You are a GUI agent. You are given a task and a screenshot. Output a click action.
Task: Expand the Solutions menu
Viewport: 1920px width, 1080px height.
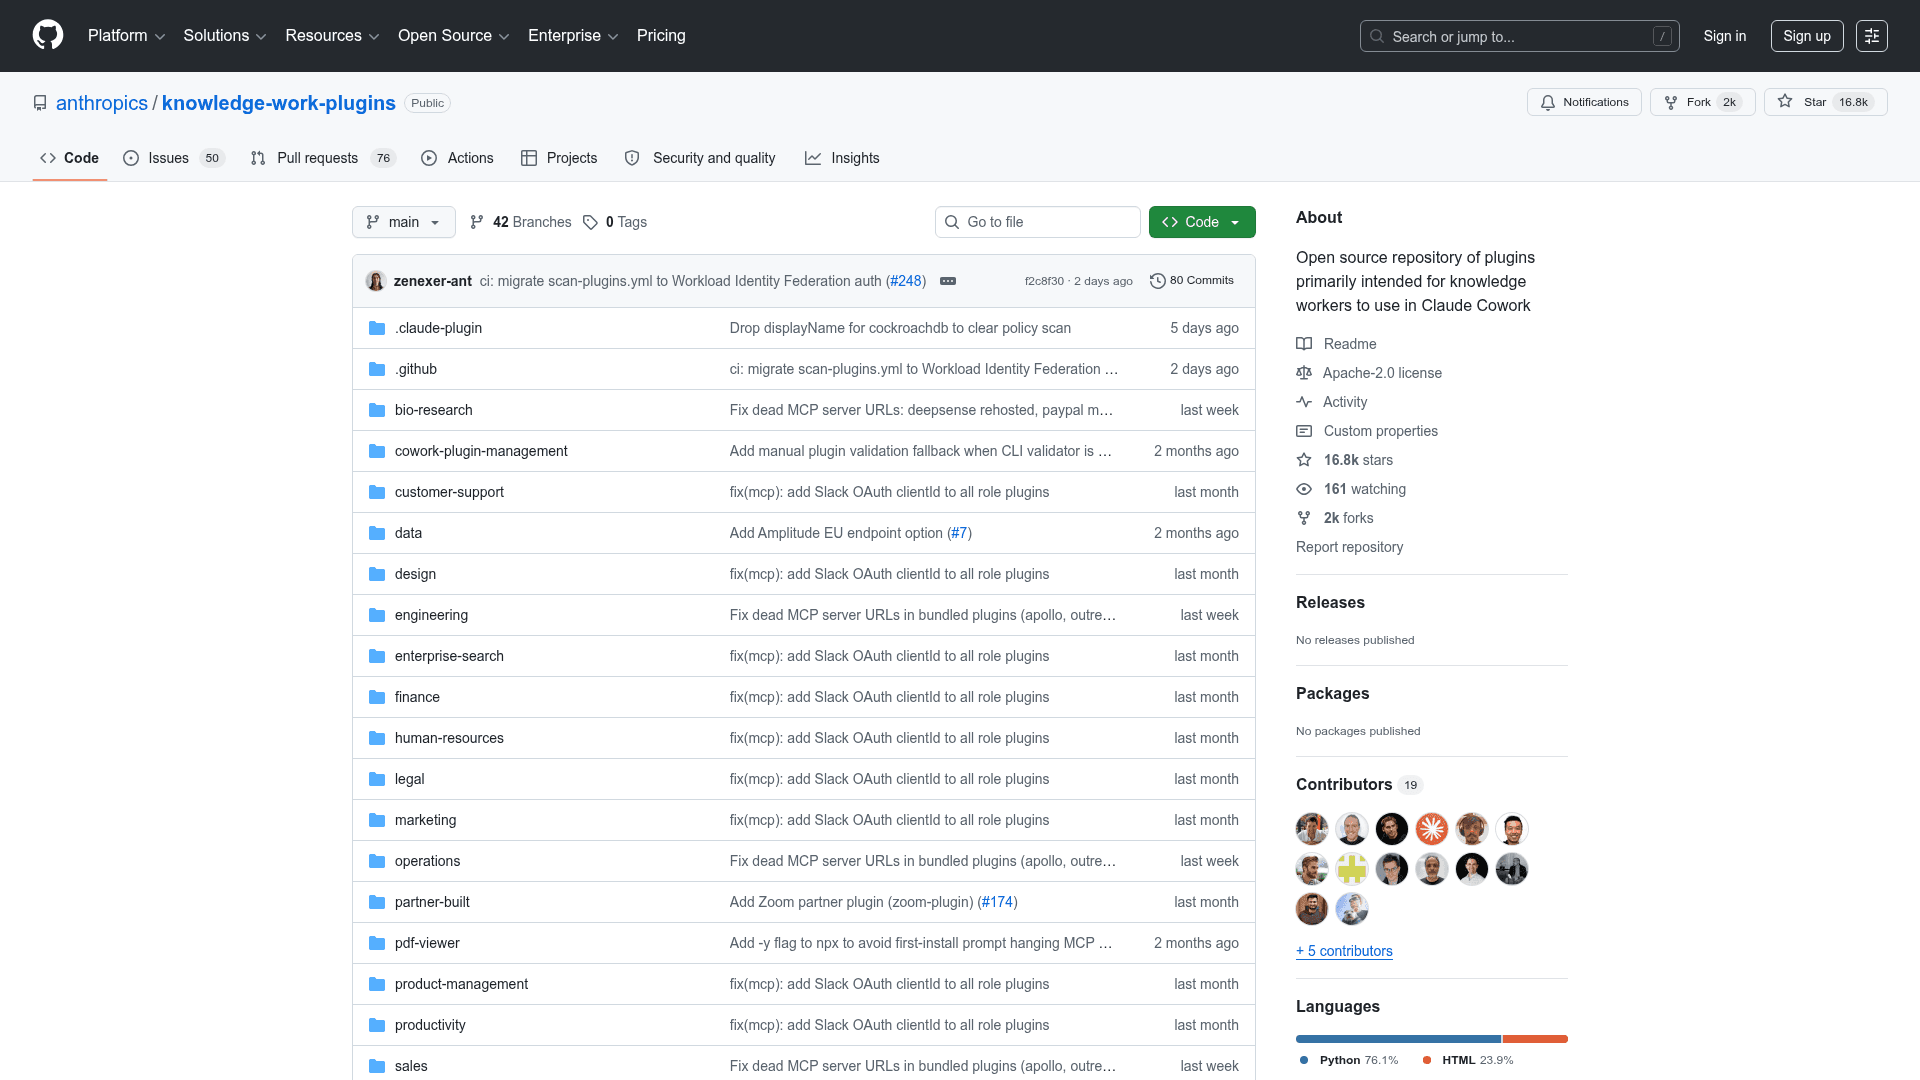click(225, 36)
